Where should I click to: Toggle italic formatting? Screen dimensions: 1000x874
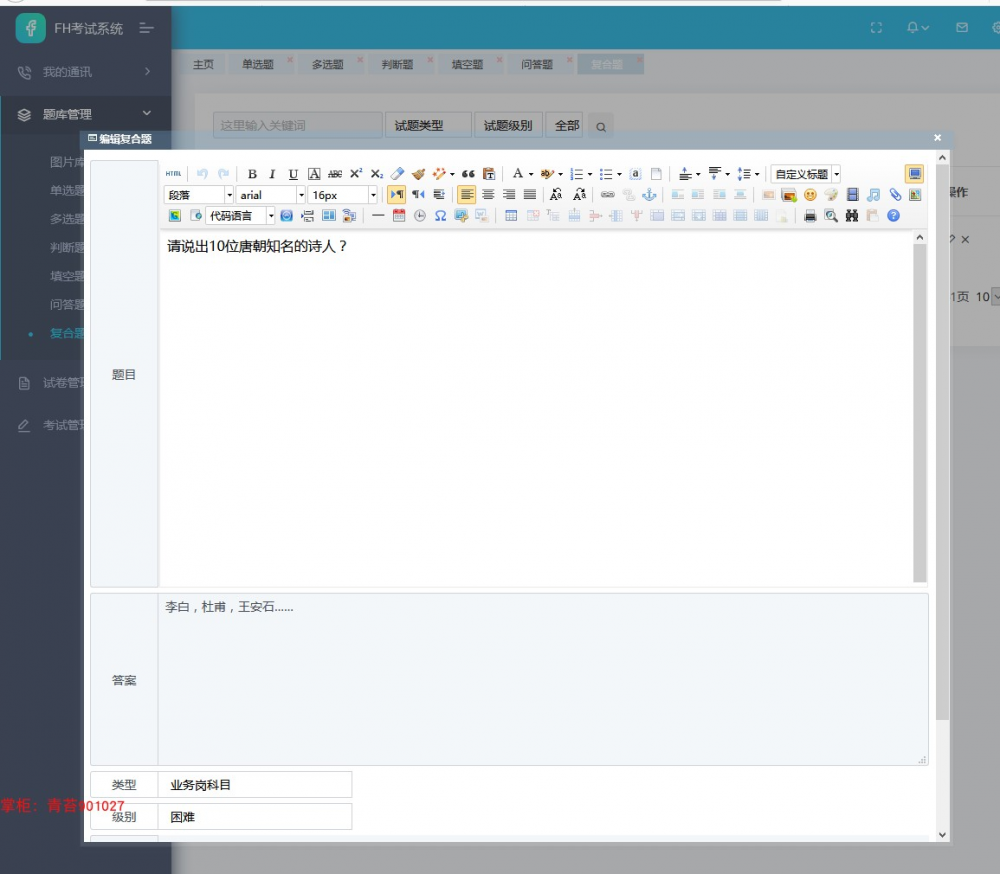pos(272,173)
